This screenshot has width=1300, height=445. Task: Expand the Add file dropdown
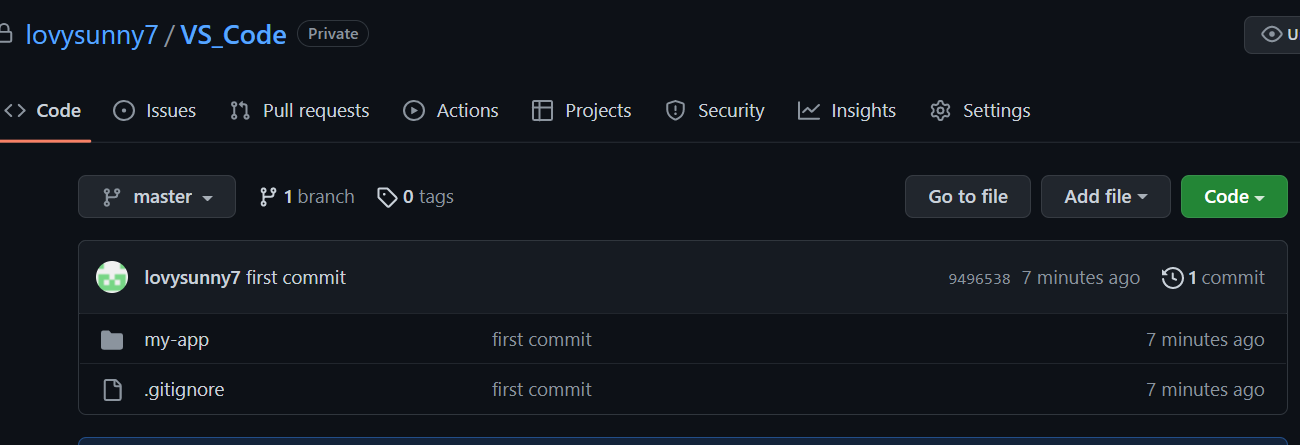click(x=1105, y=197)
